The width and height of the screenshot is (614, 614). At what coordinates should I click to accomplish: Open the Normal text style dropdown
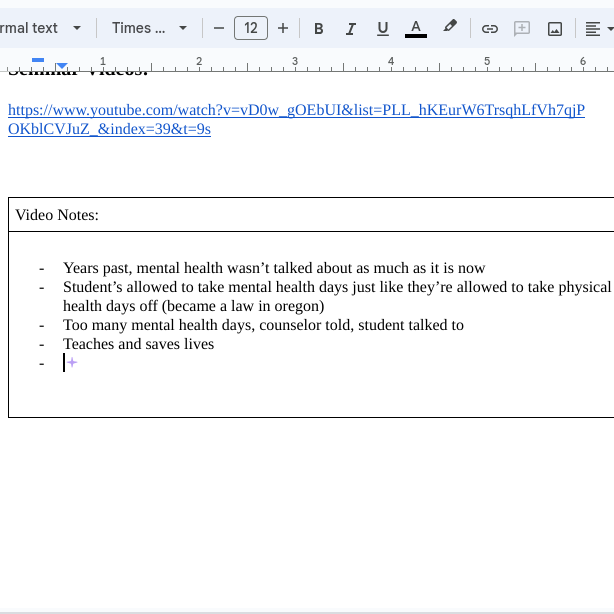pos(40,28)
